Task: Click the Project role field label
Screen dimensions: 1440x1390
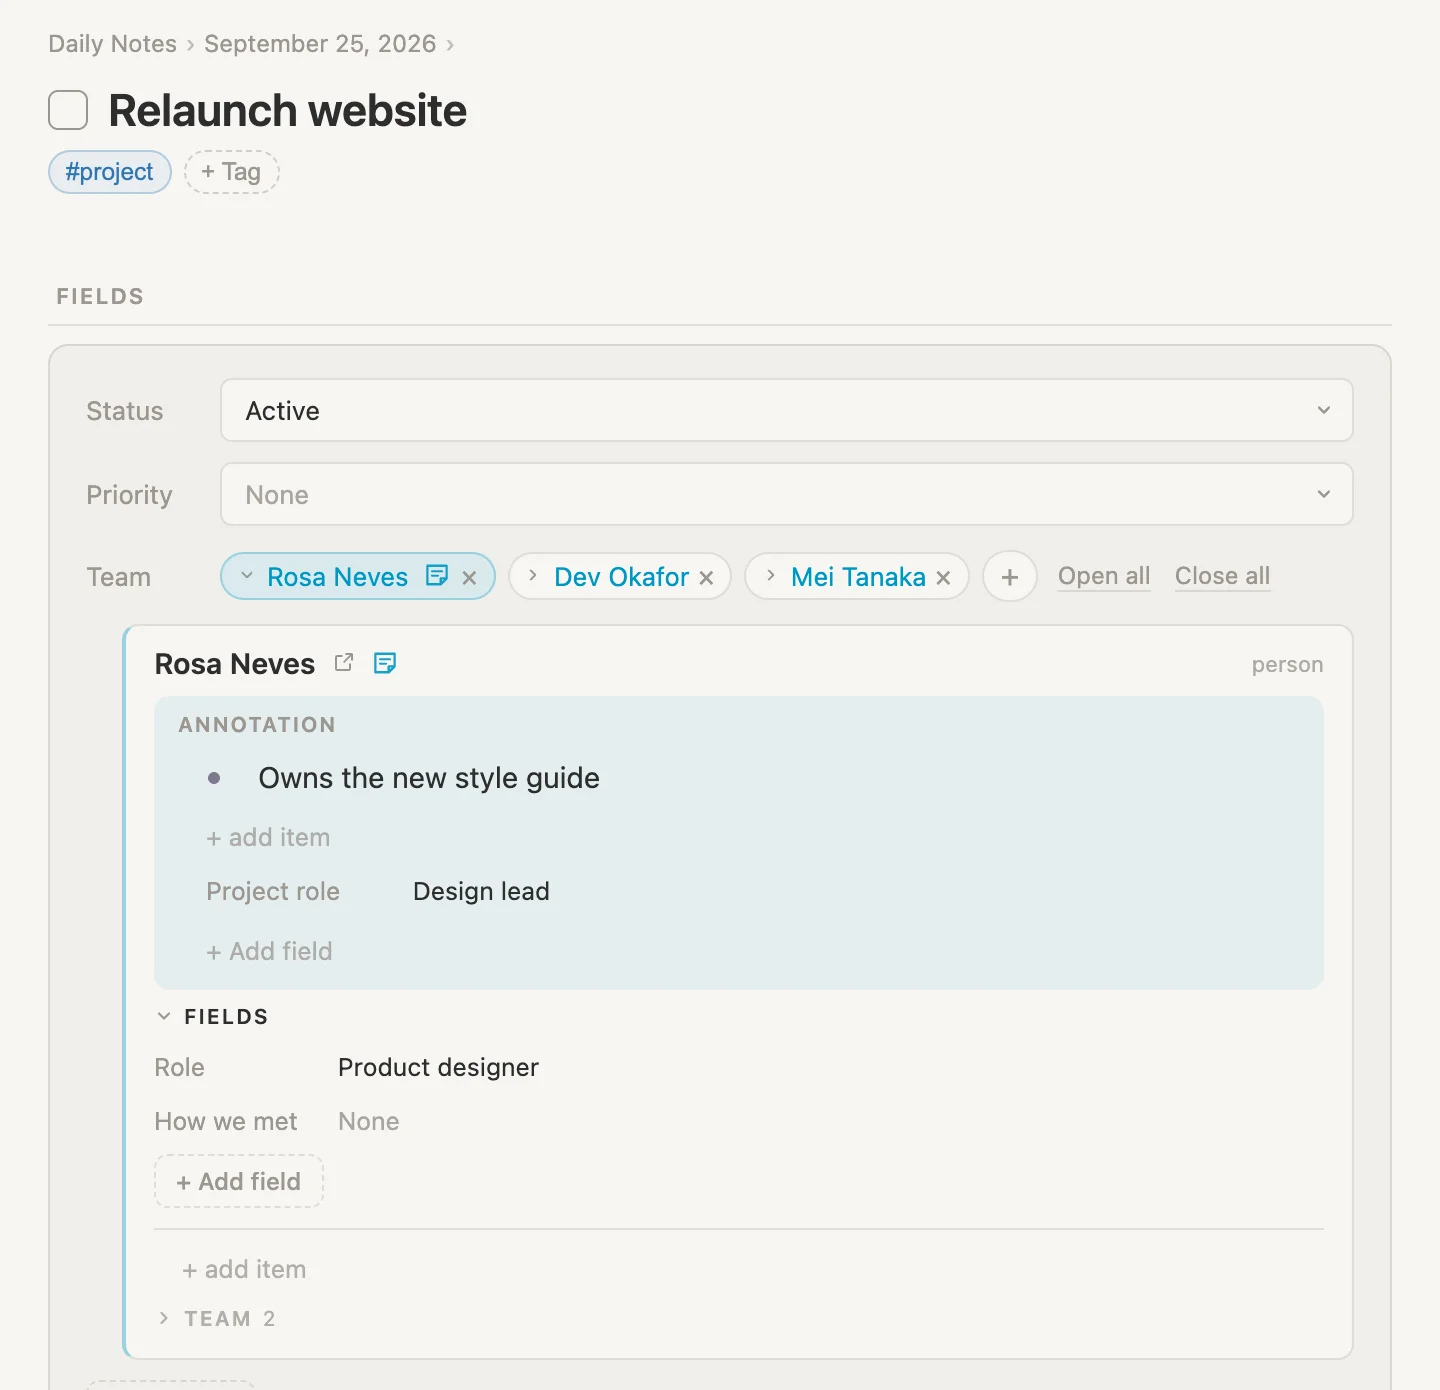Action: coord(273,891)
